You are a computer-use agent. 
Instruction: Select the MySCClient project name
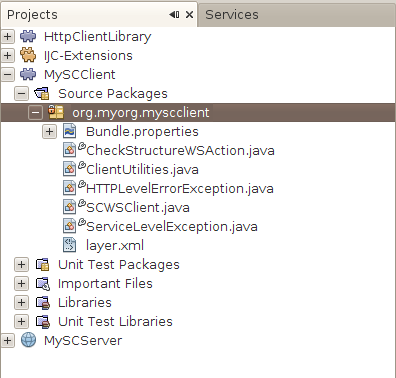(x=80, y=75)
